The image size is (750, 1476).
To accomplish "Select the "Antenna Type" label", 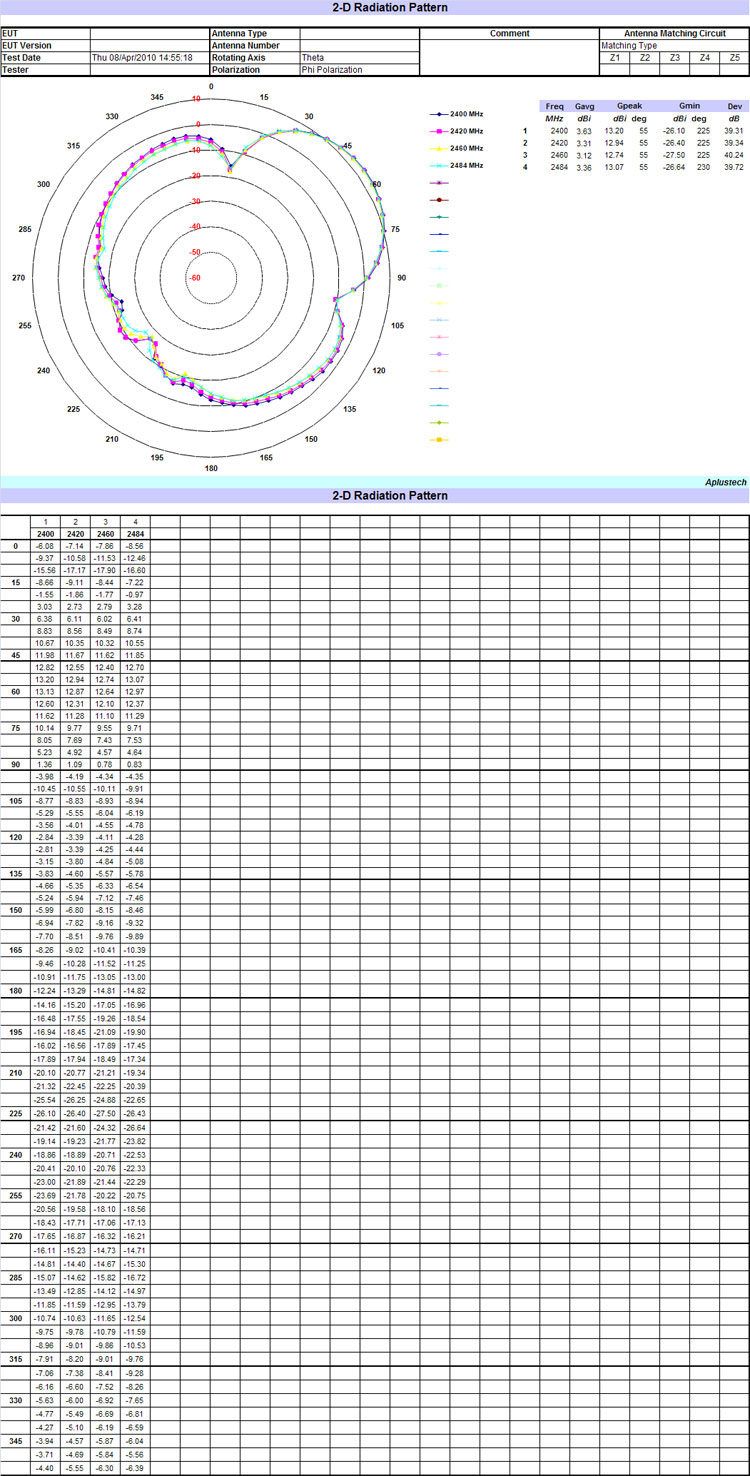I will [240, 33].
